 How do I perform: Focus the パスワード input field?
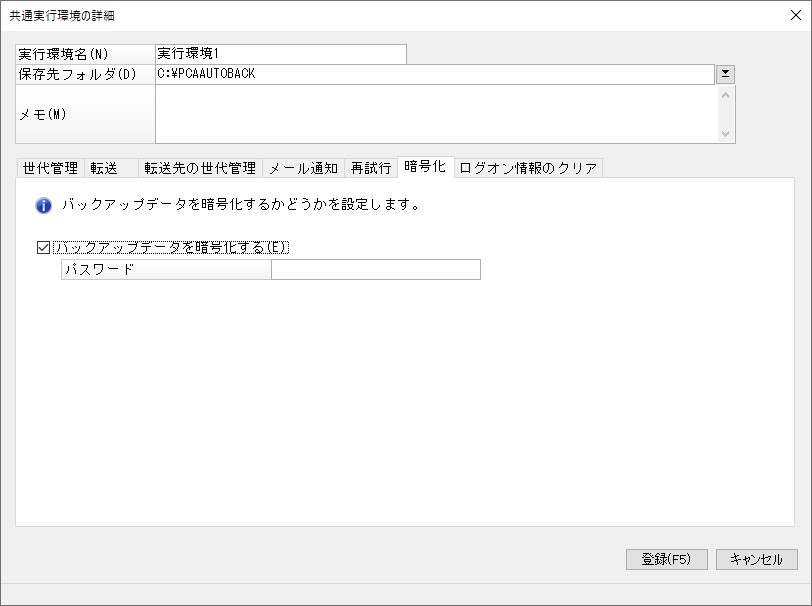click(x=376, y=269)
